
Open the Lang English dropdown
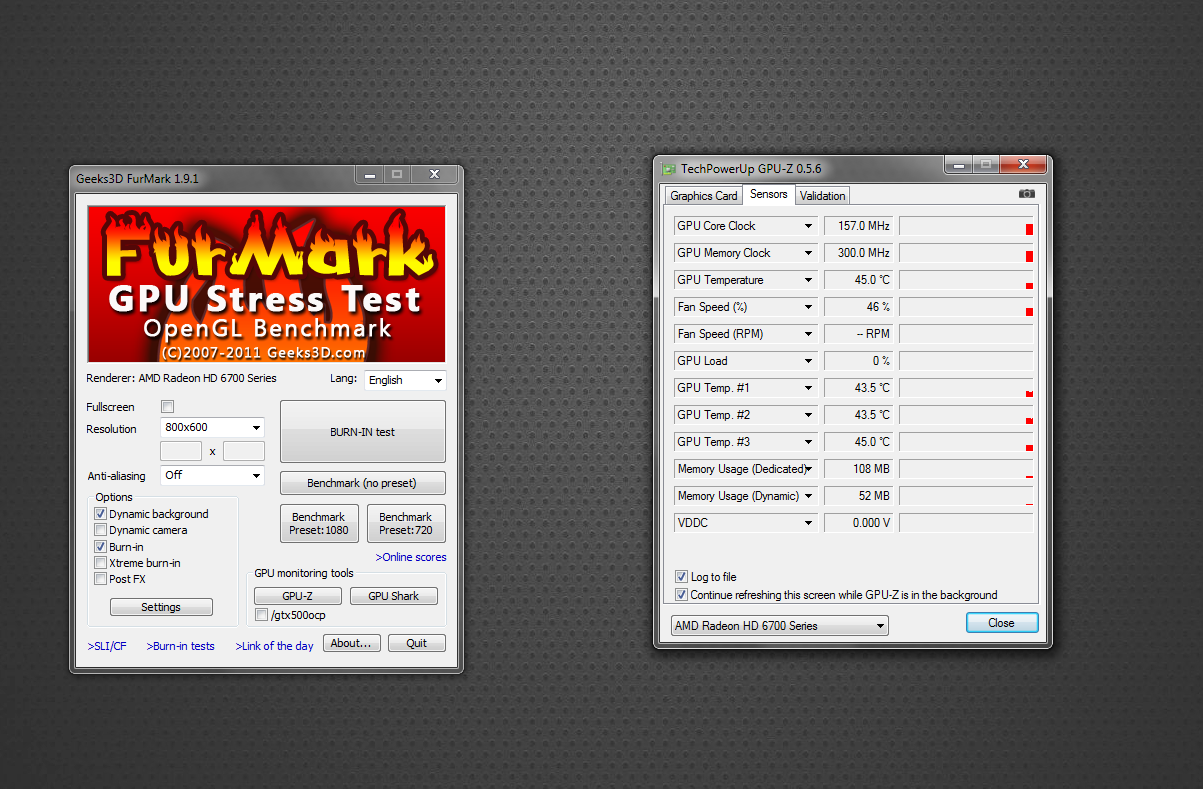coord(405,380)
